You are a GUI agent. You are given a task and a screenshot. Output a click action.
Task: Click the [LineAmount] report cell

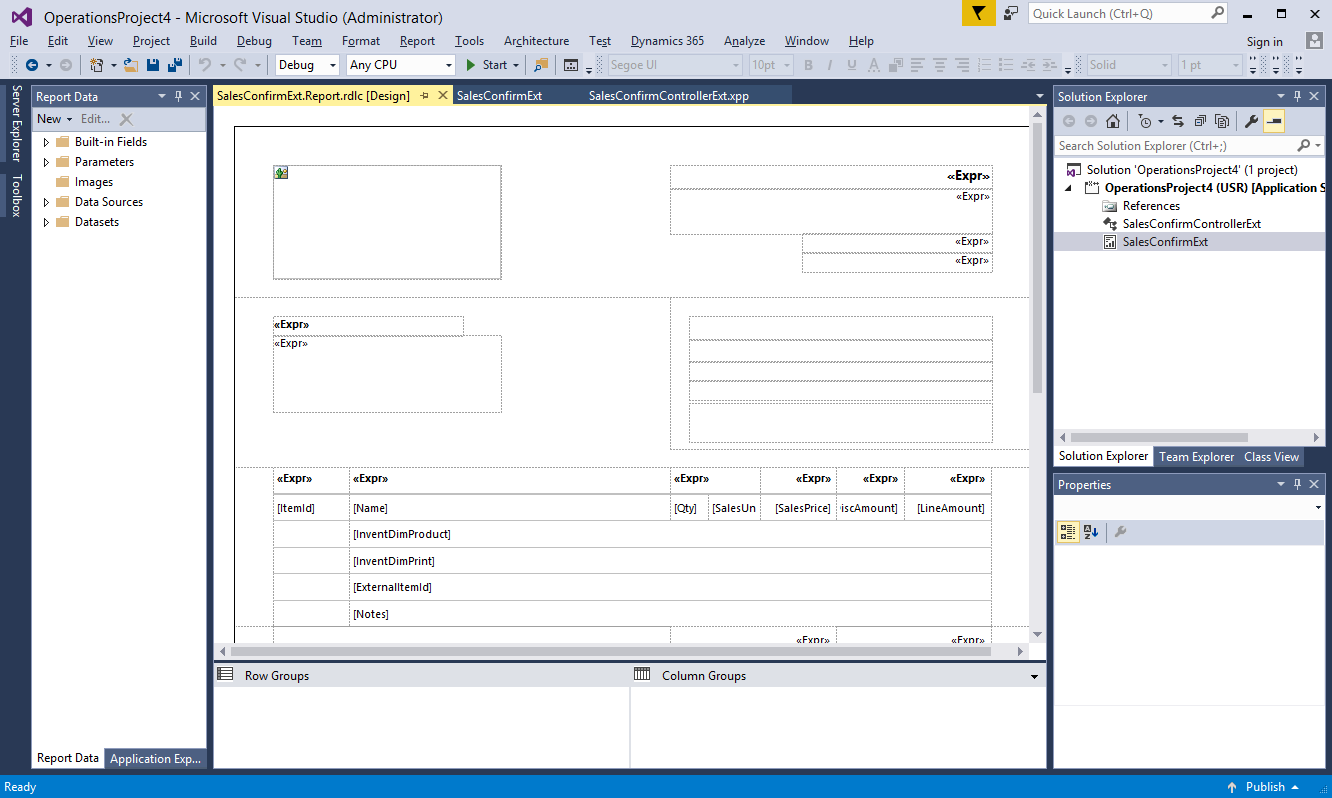(948, 508)
